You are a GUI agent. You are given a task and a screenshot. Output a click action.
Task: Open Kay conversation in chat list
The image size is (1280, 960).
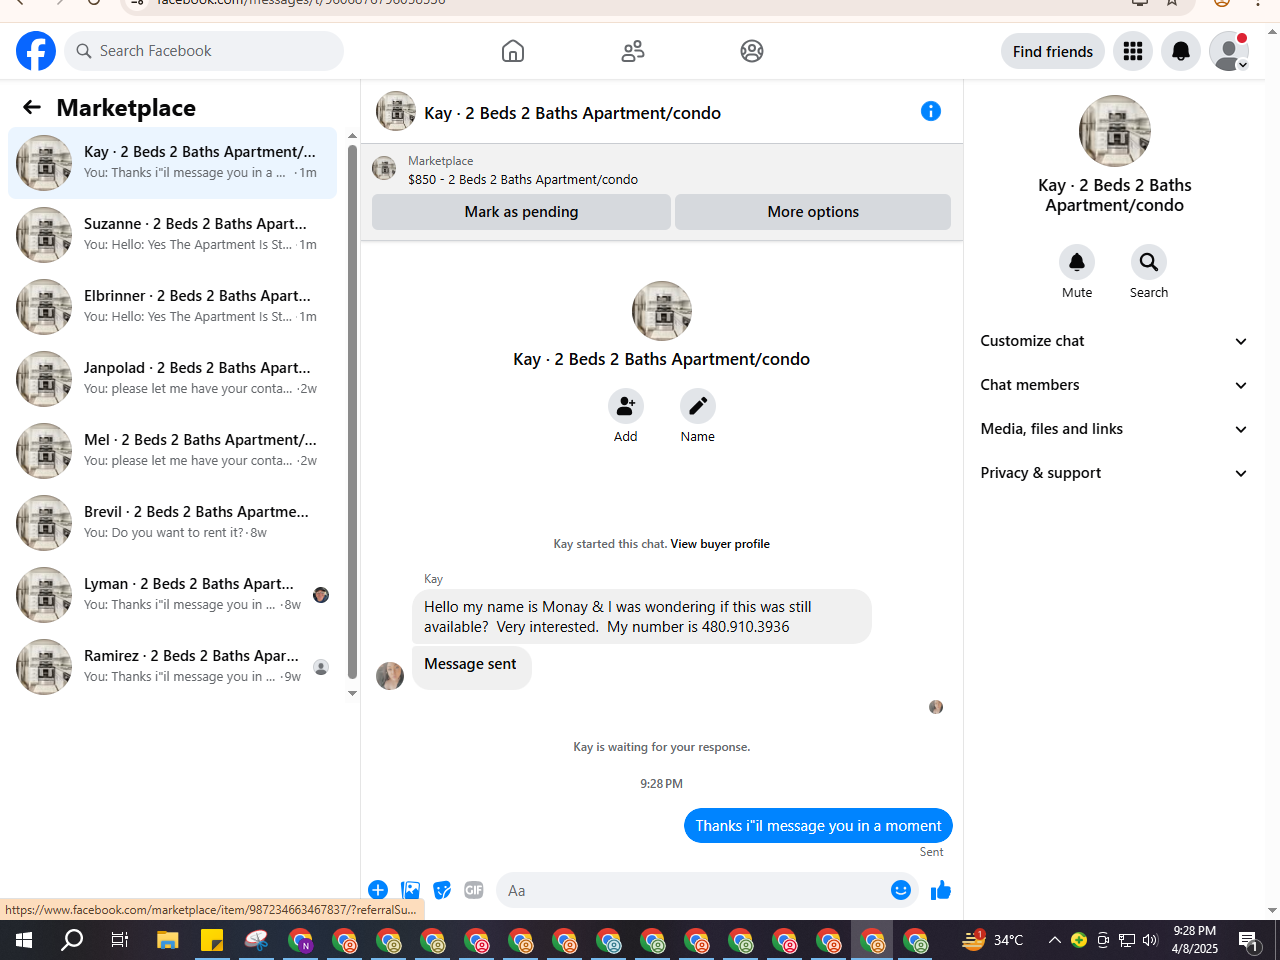coord(172,163)
